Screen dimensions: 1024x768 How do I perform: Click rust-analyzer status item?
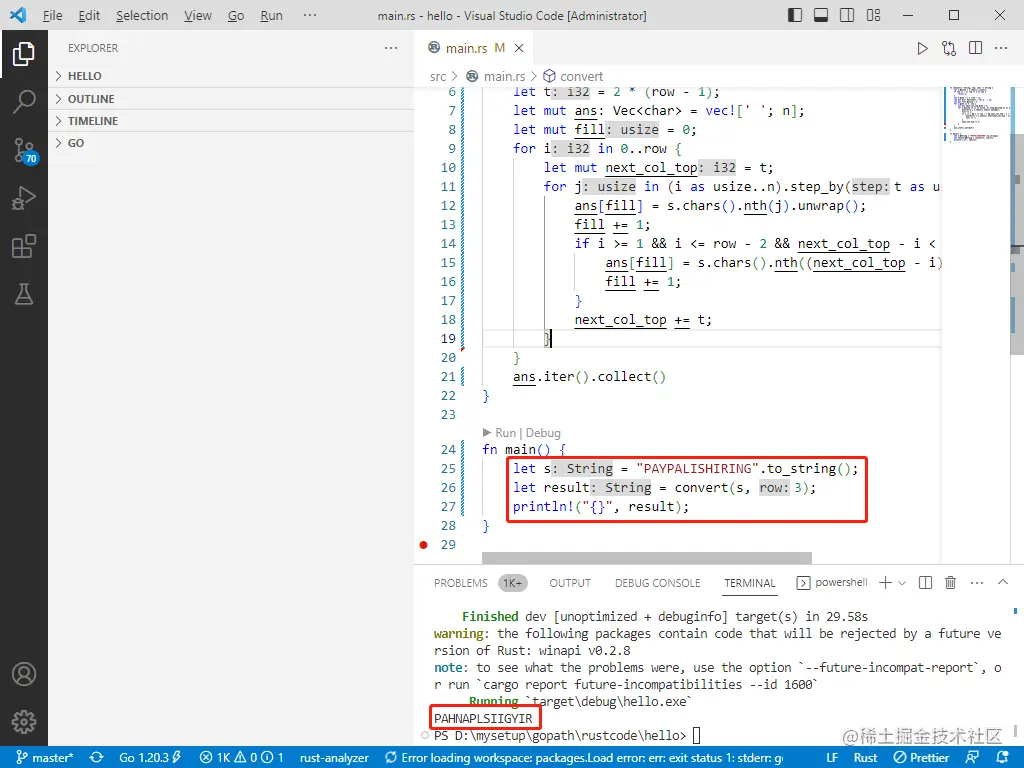(x=334, y=758)
